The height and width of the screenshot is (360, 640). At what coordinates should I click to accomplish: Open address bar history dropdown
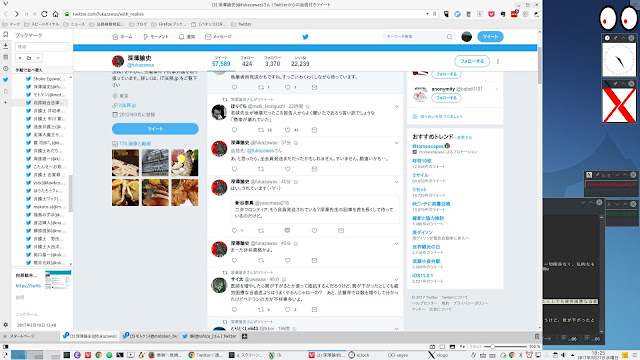click(x=427, y=14)
